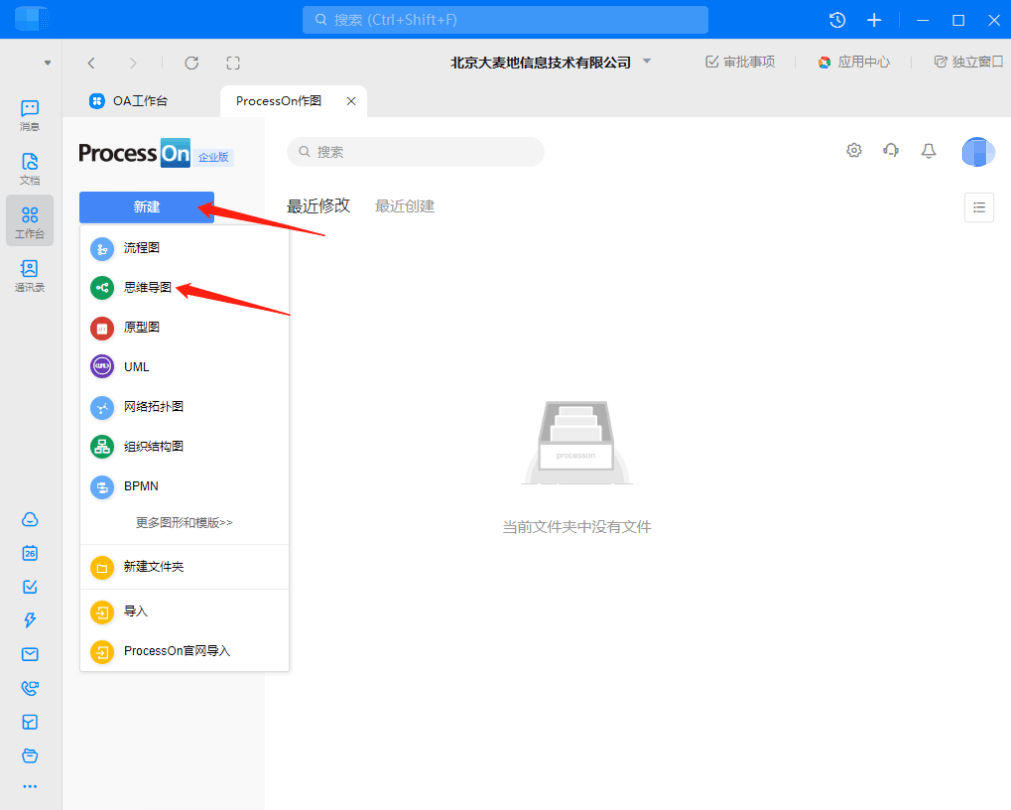Click the app logo in title bar
This screenshot has width=1011, height=810.
coord(32,19)
